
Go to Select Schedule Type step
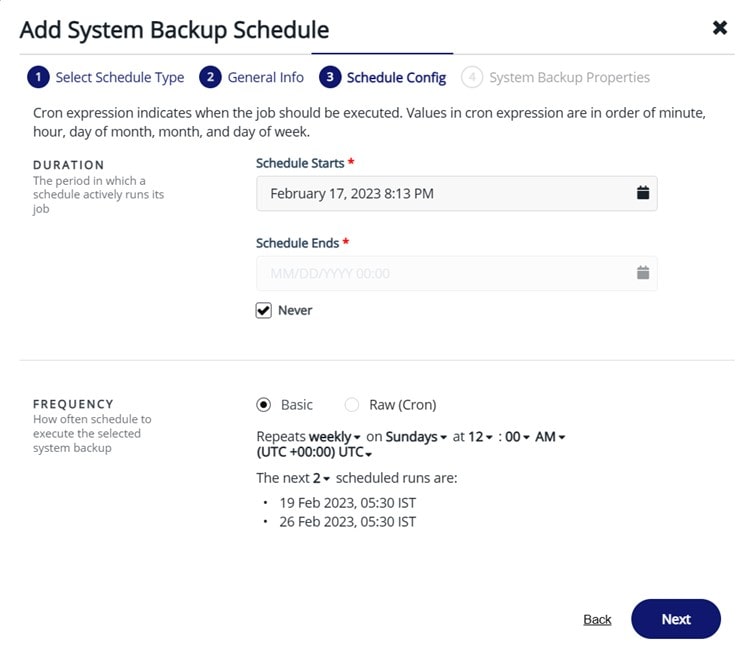(119, 78)
